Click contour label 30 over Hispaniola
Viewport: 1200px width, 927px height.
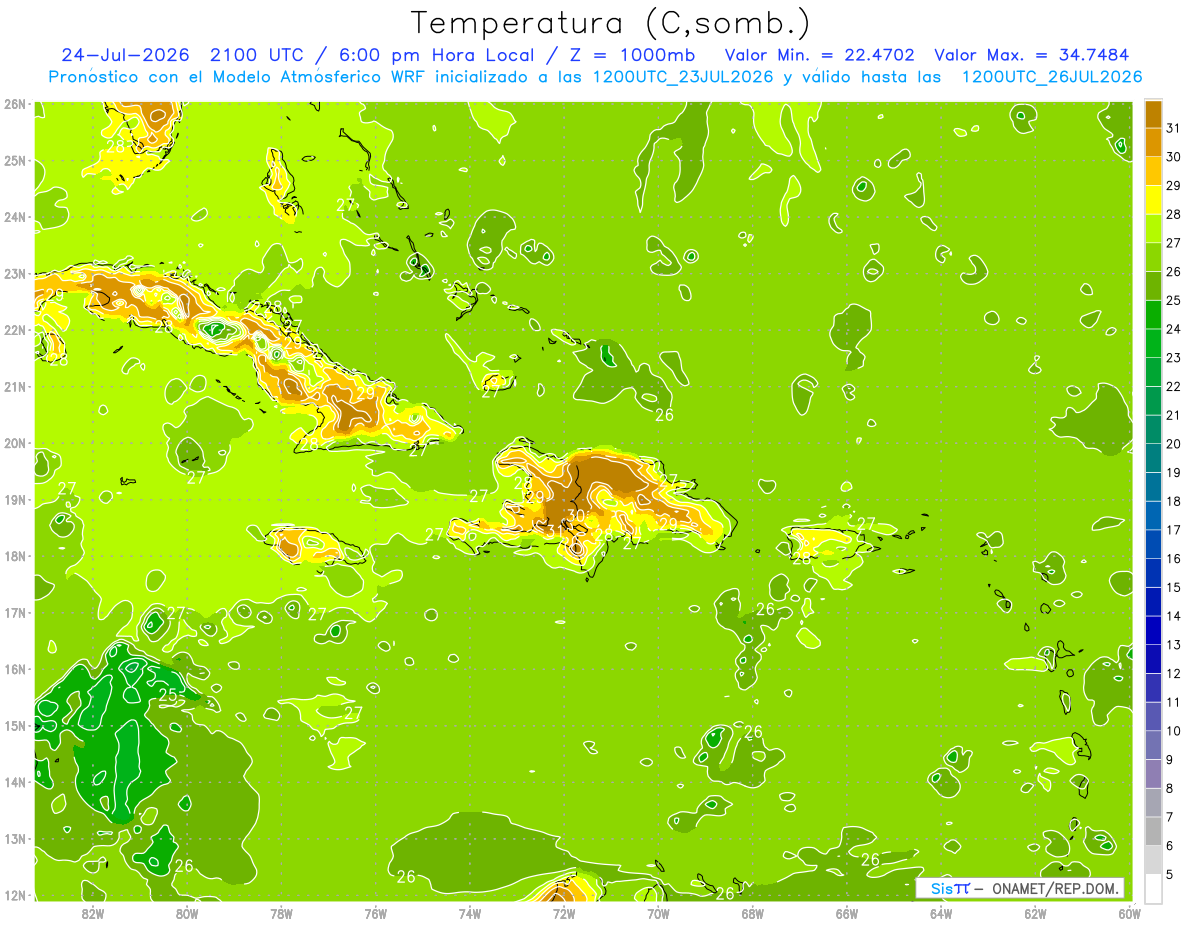point(576,516)
